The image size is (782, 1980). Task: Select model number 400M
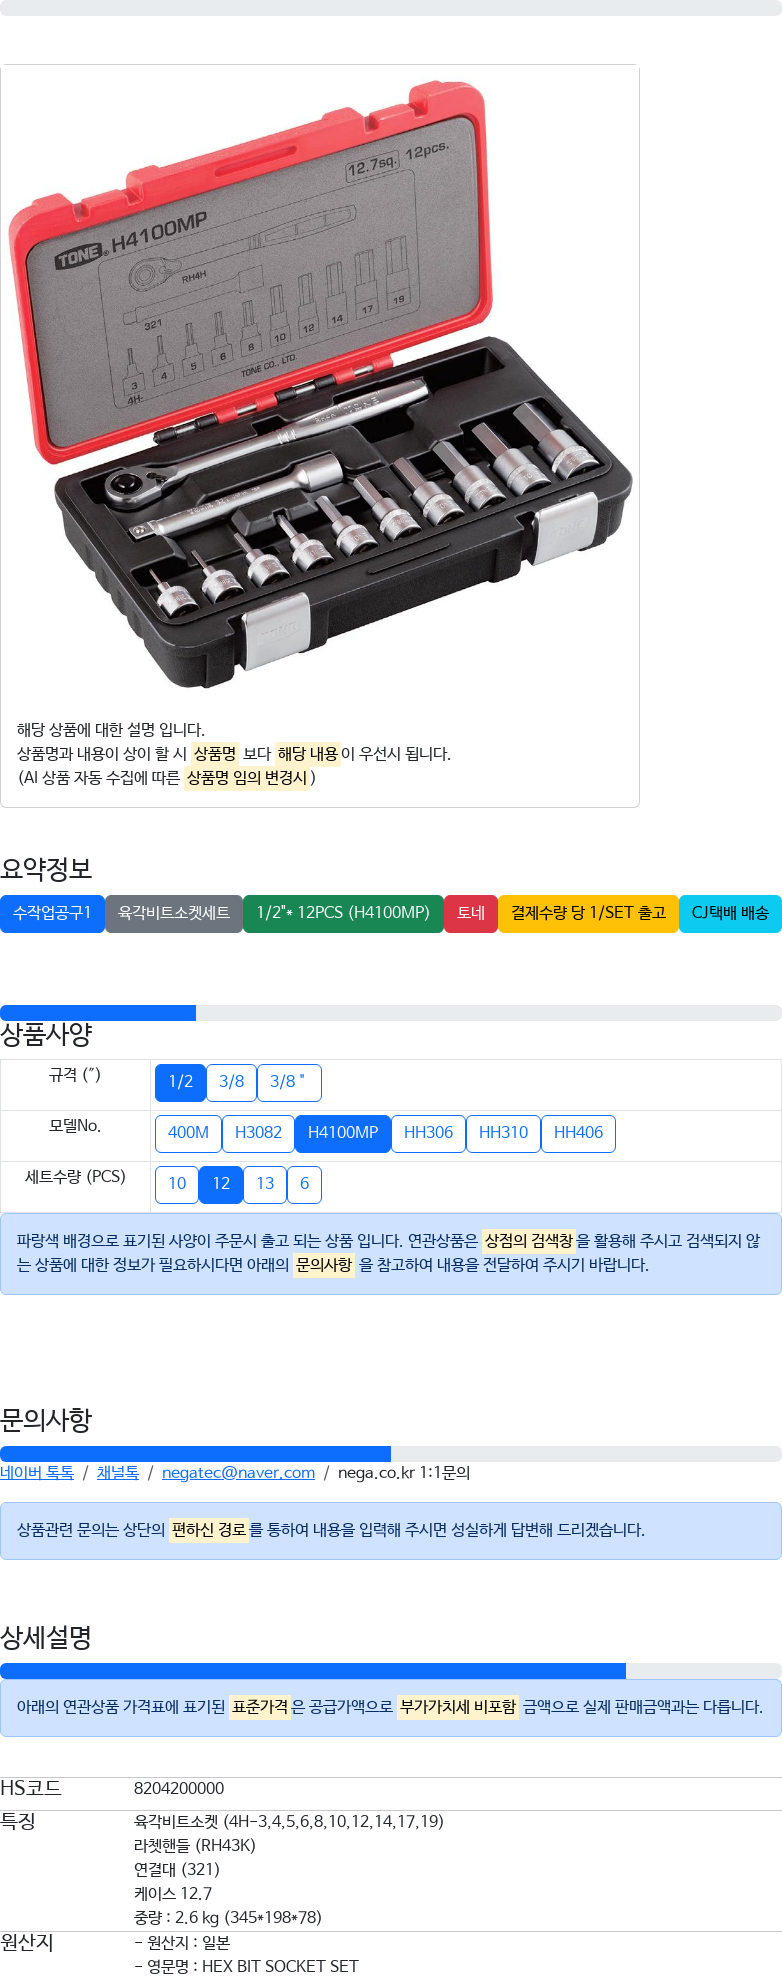tap(188, 1133)
